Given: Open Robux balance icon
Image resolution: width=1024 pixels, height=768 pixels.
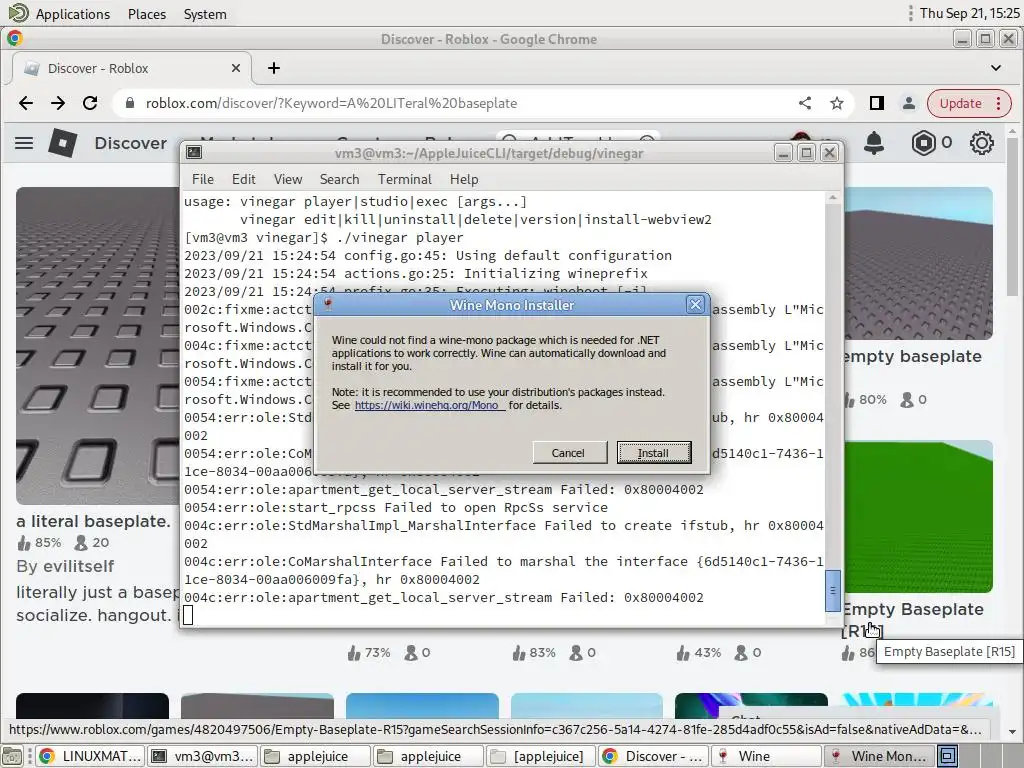Looking at the screenshot, I should [x=923, y=142].
